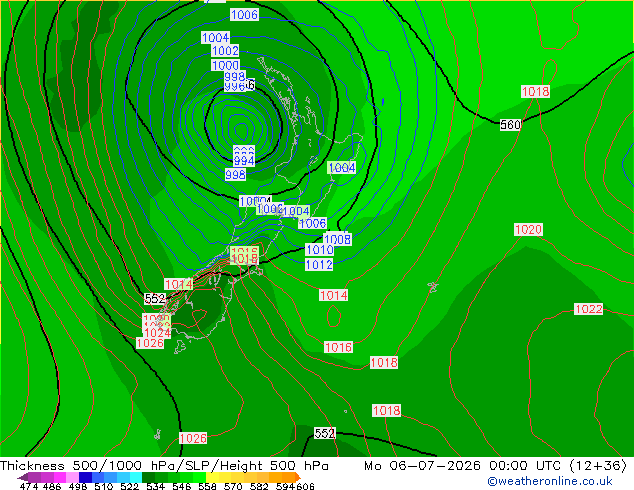
Task: Click the orange right arrow end of color scale
Action: coord(298,477)
